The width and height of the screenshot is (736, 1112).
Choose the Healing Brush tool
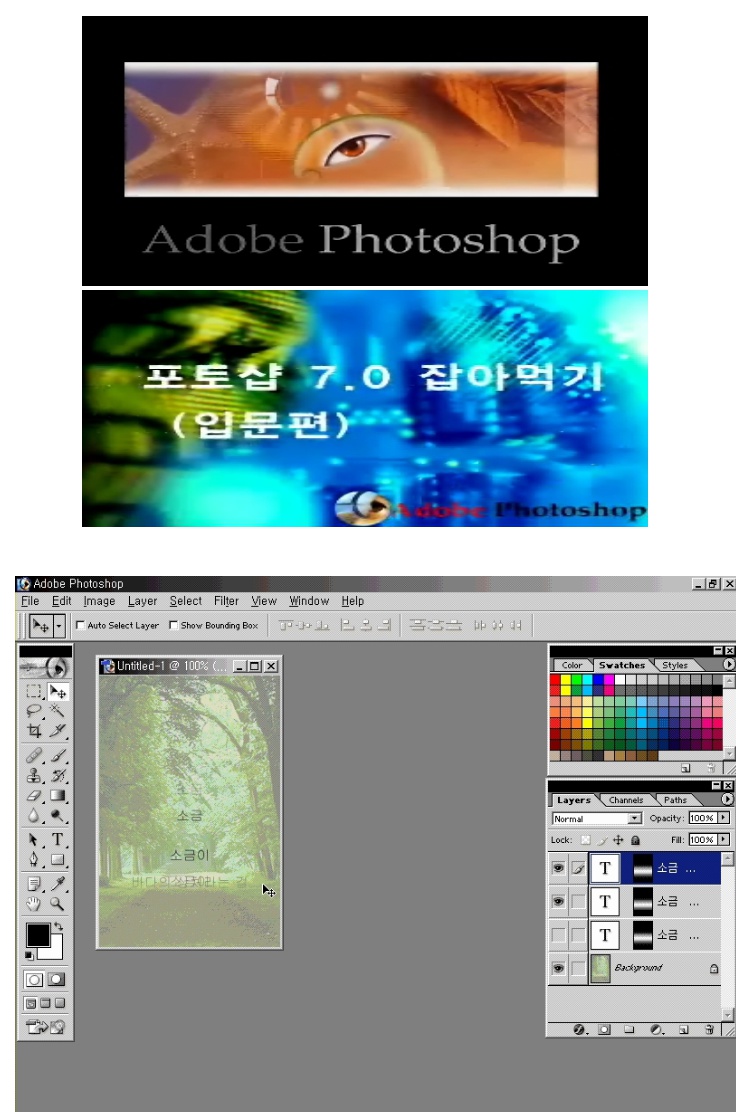click(34, 756)
